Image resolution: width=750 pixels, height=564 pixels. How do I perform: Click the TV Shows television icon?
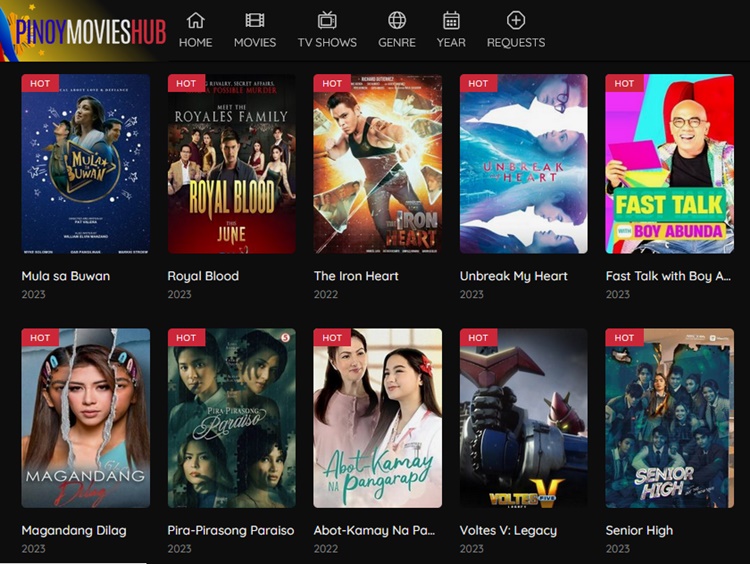[327, 21]
